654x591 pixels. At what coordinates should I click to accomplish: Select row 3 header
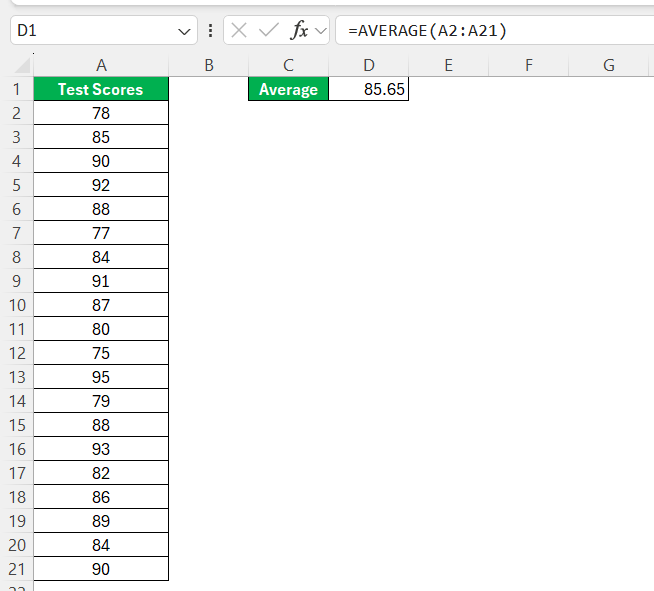(17, 137)
